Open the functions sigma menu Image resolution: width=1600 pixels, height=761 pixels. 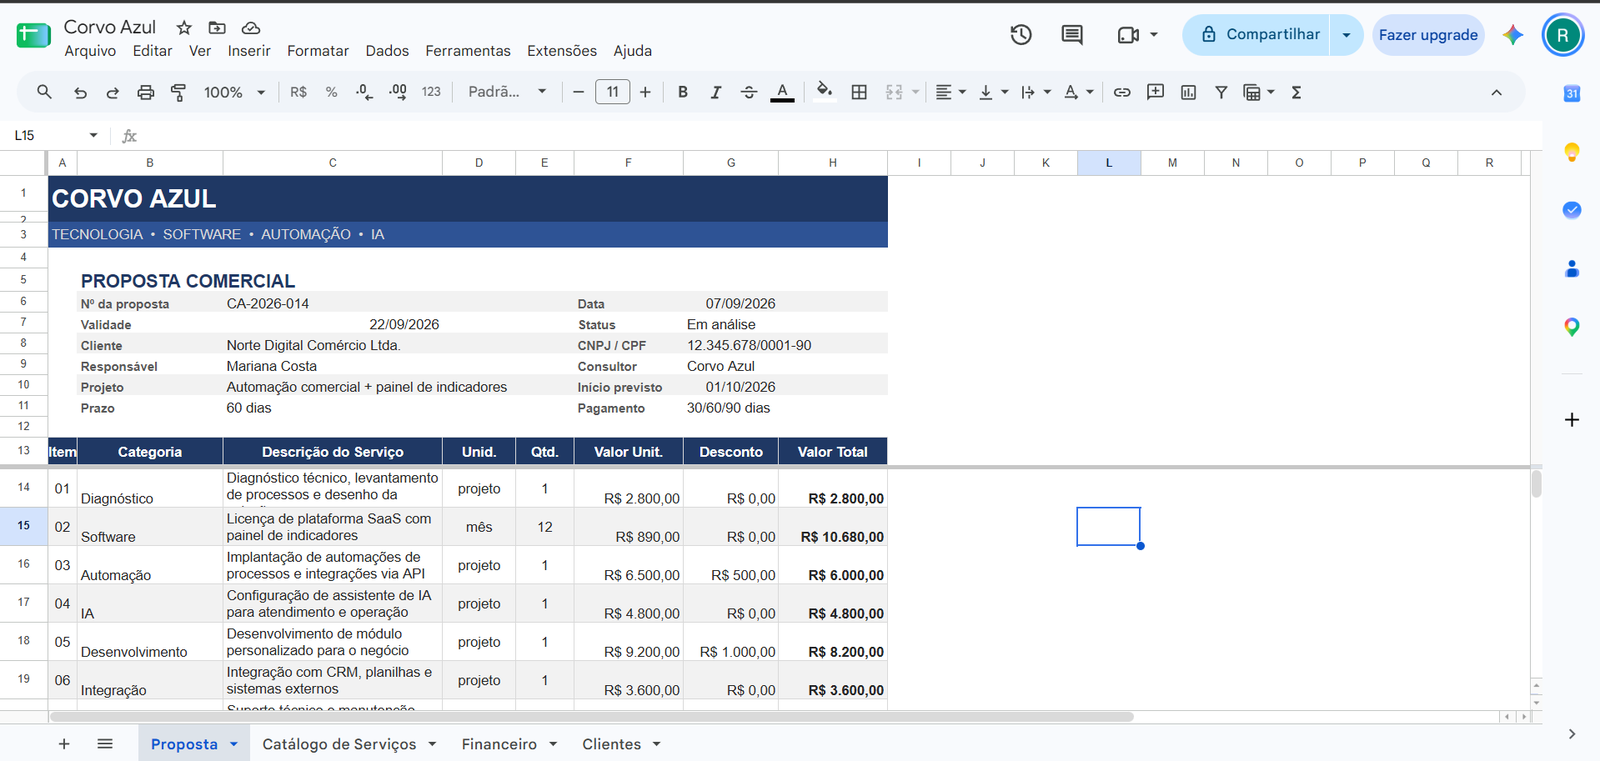[x=1296, y=92]
